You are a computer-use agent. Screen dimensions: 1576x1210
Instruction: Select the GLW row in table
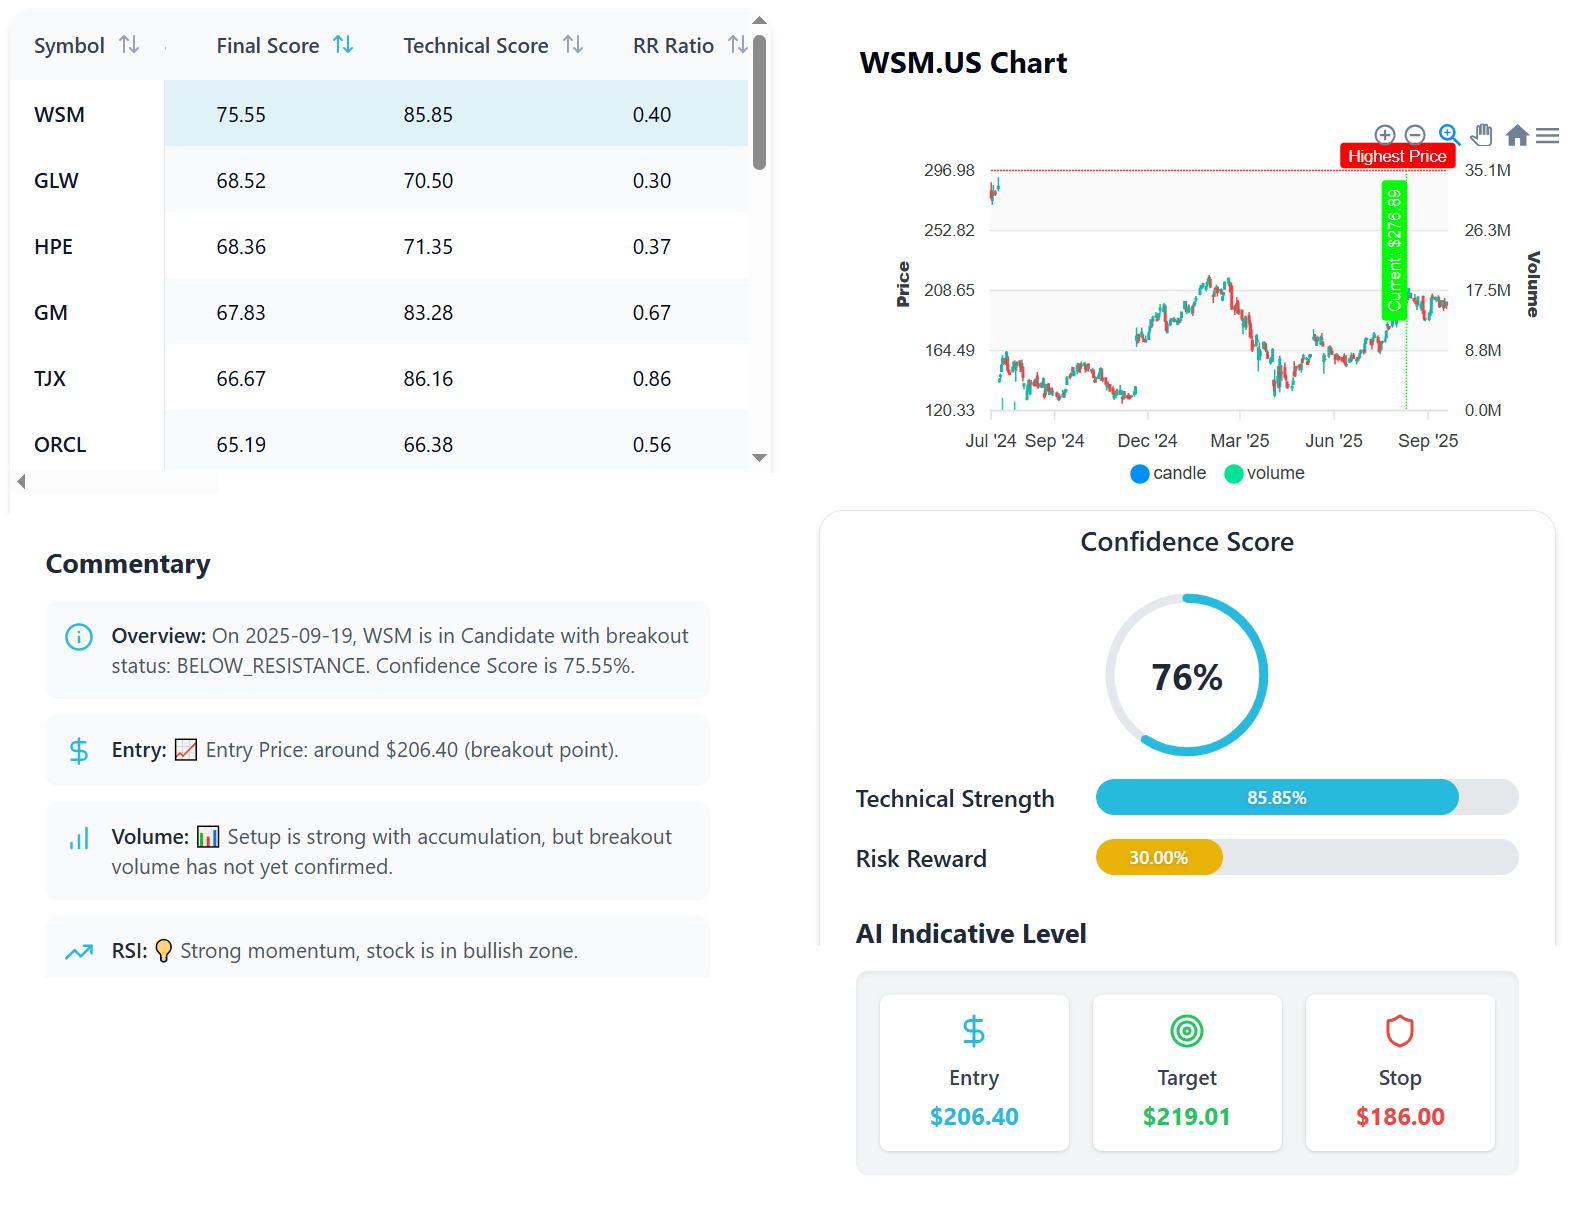click(x=56, y=181)
